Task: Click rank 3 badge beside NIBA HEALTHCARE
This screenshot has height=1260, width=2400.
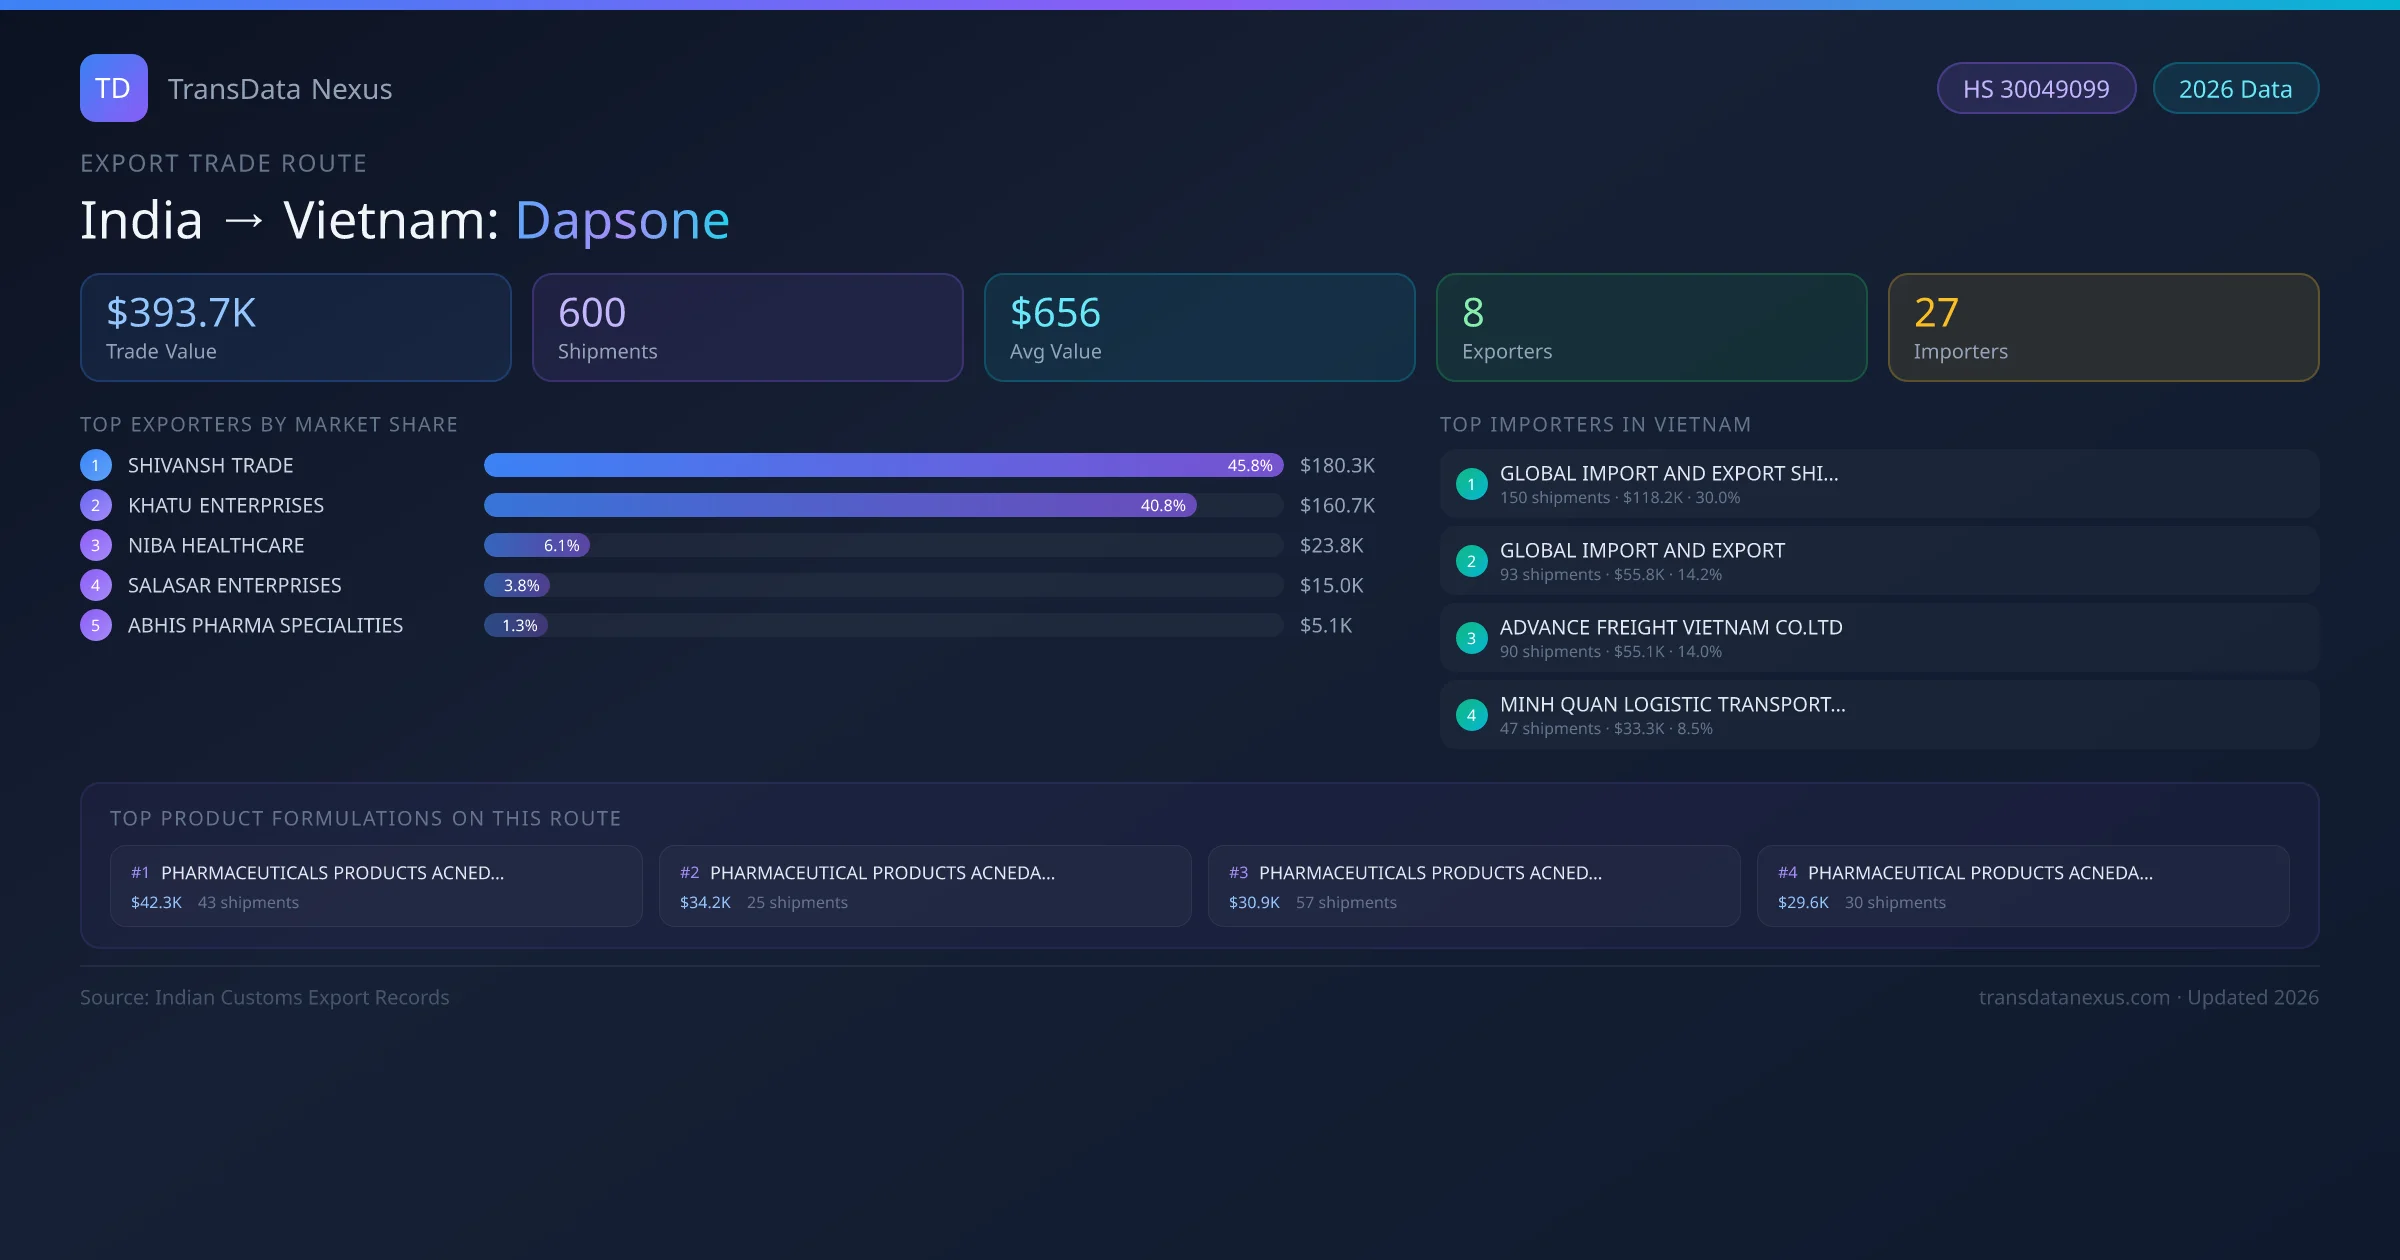Action: (x=95, y=545)
